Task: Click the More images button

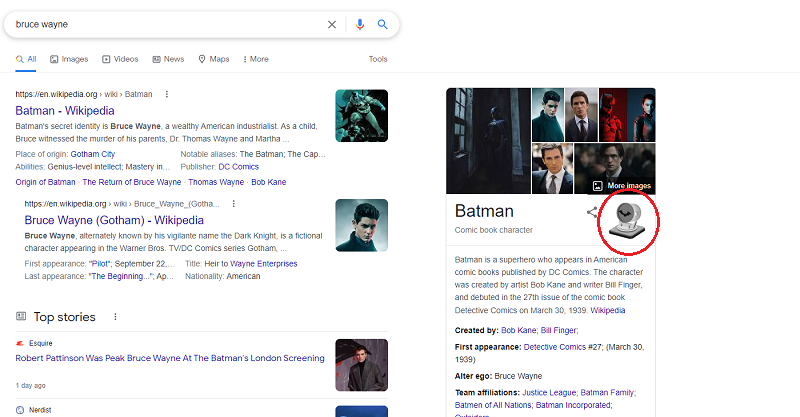Action: click(x=621, y=186)
